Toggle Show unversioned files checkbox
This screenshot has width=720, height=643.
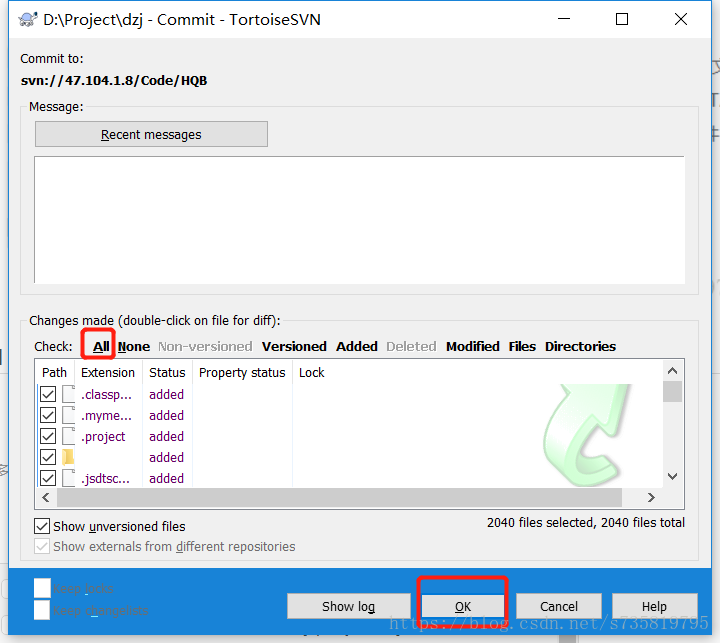[42, 526]
